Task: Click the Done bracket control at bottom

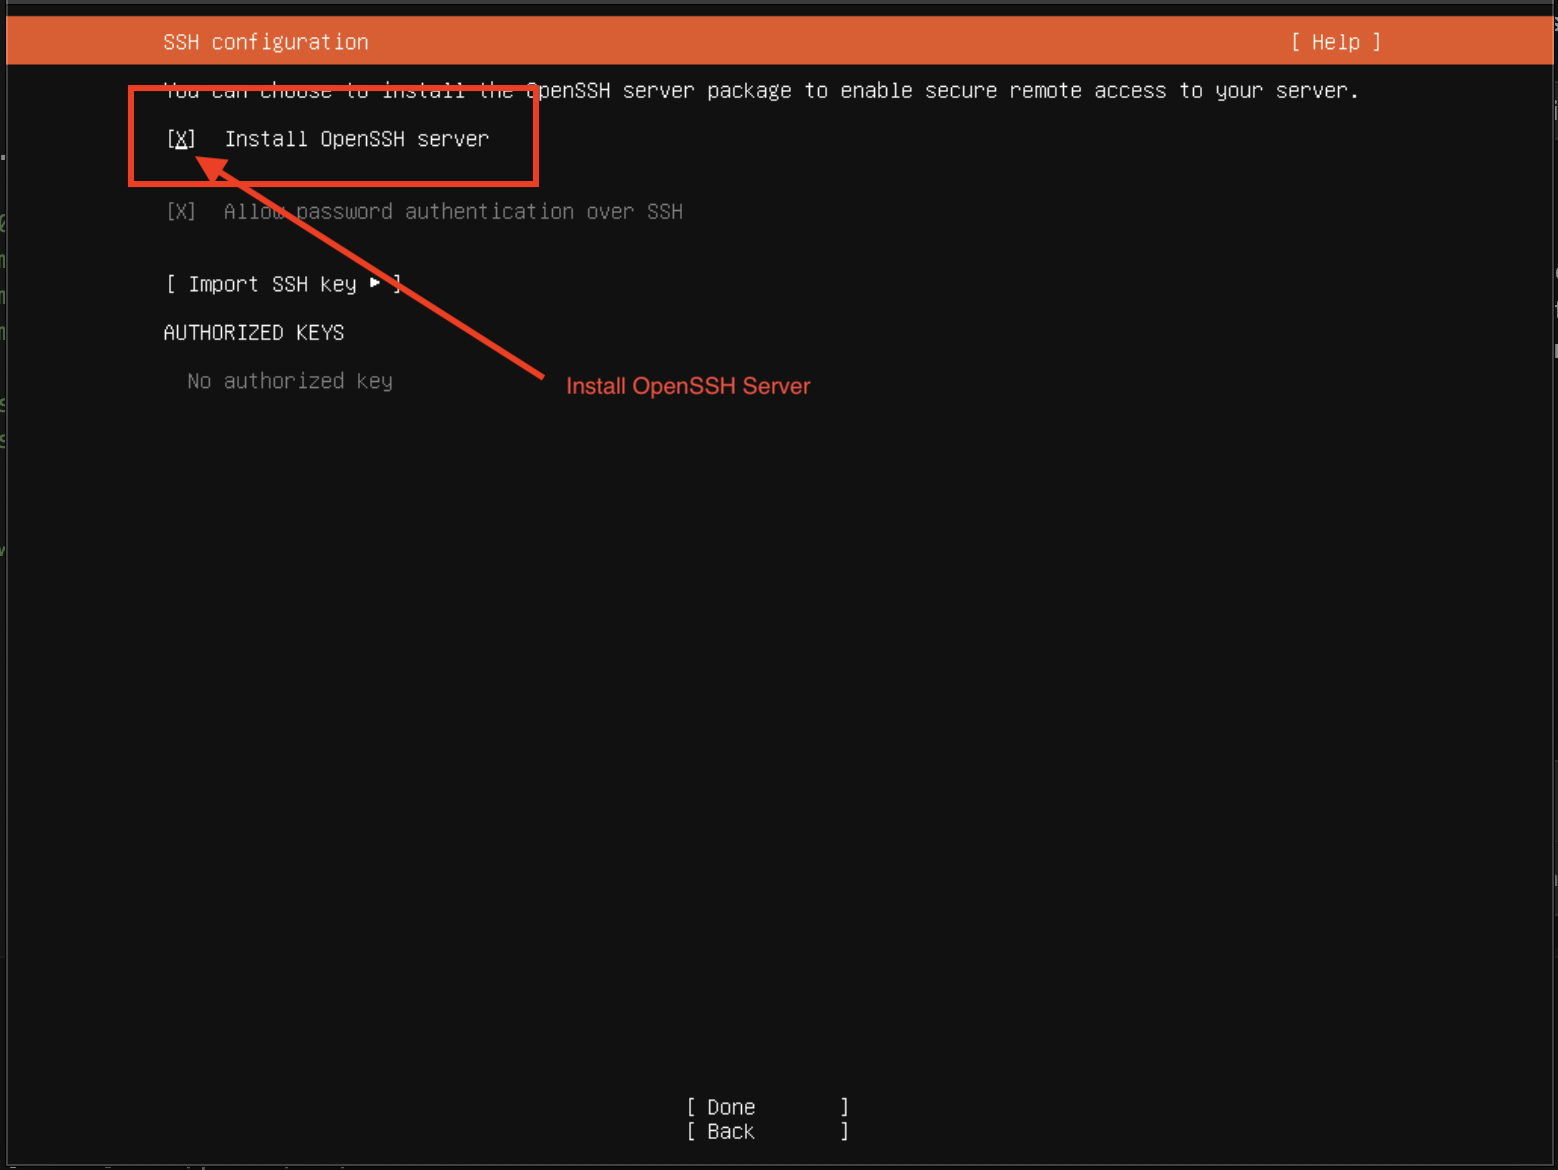Action: pos(730,1106)
